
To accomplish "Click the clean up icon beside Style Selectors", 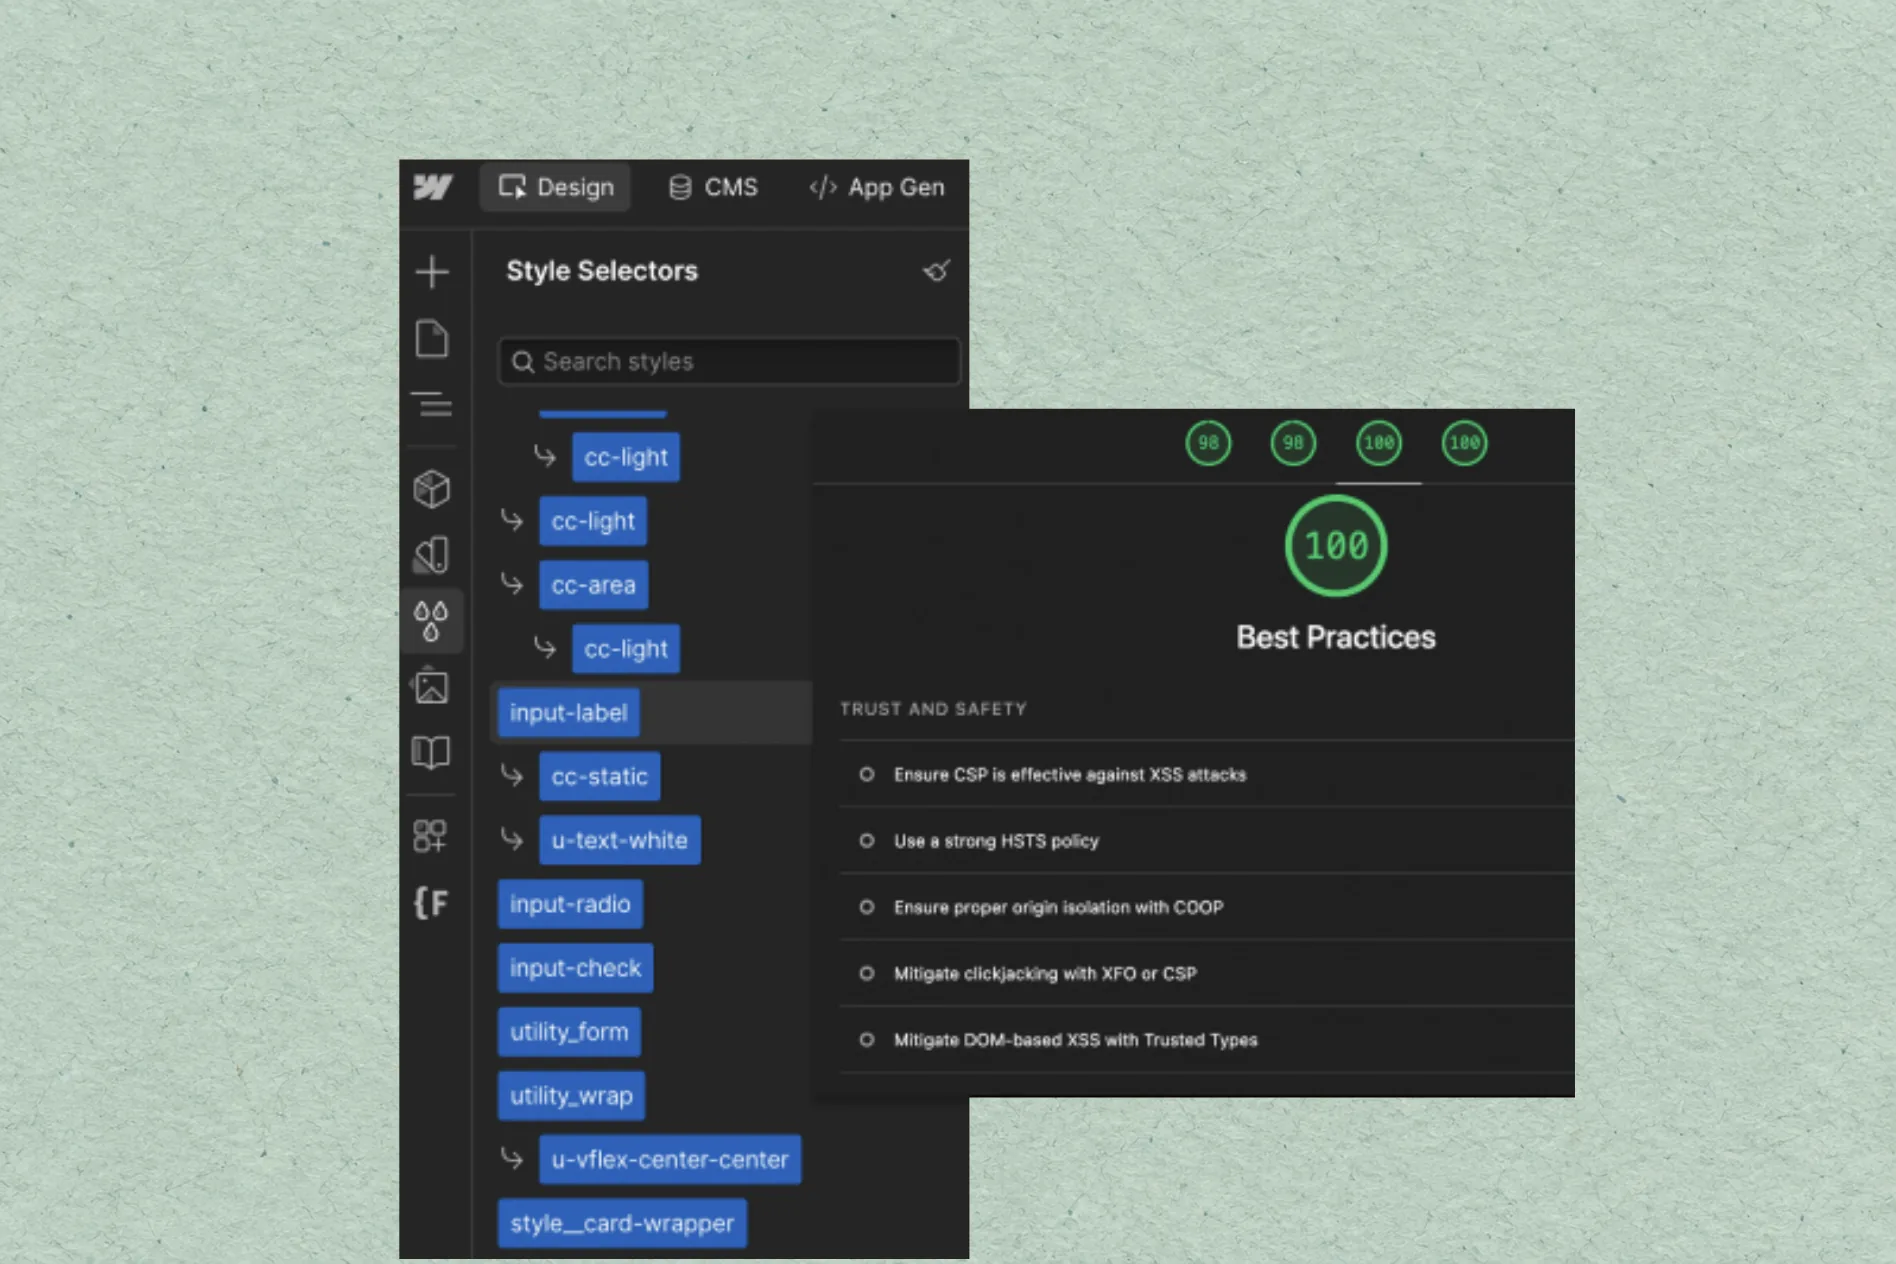I will (x=936, y=271).
